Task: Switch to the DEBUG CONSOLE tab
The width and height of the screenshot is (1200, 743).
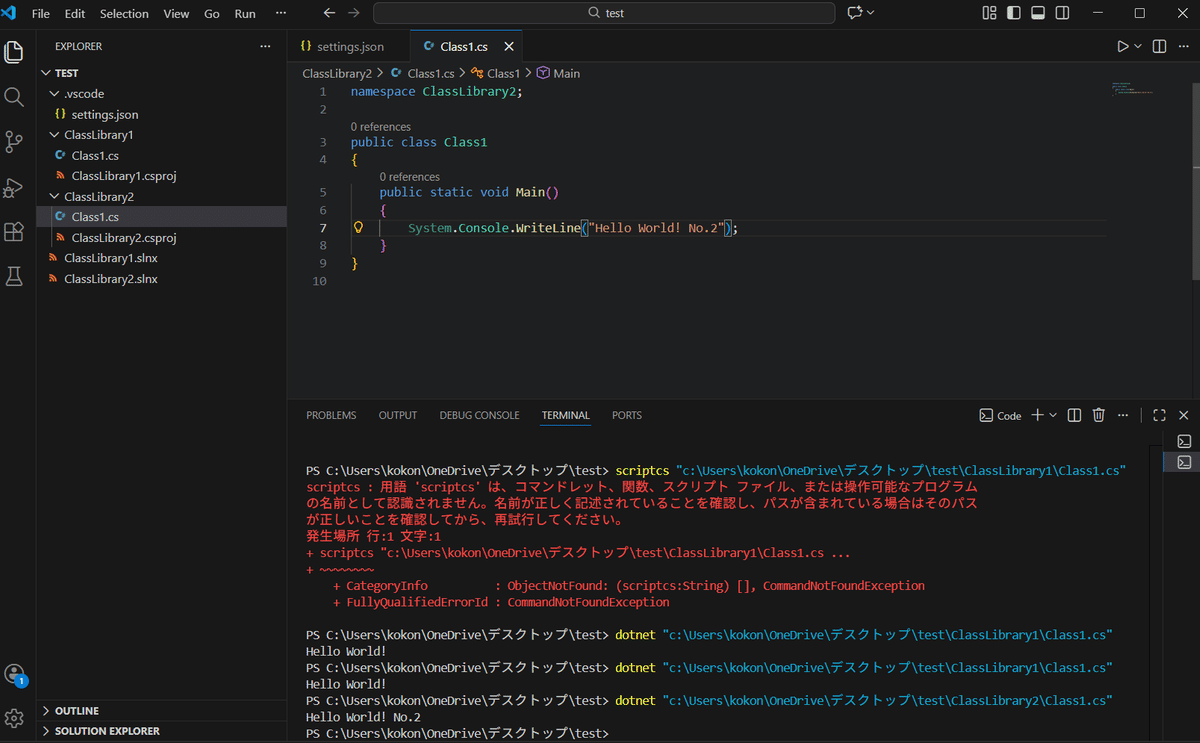Action: tap(479, 415)
